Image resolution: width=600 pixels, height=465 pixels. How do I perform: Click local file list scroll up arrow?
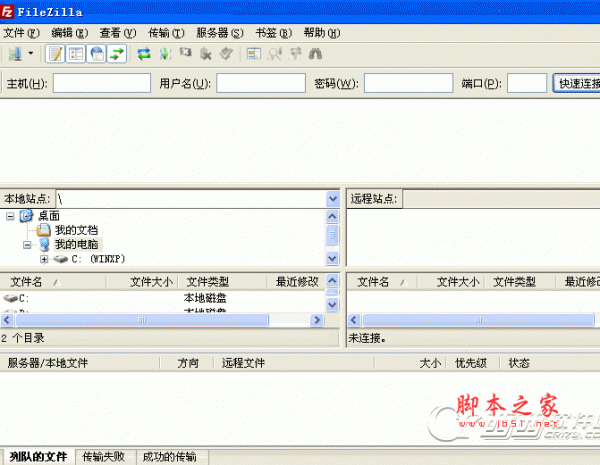[332, 281]
